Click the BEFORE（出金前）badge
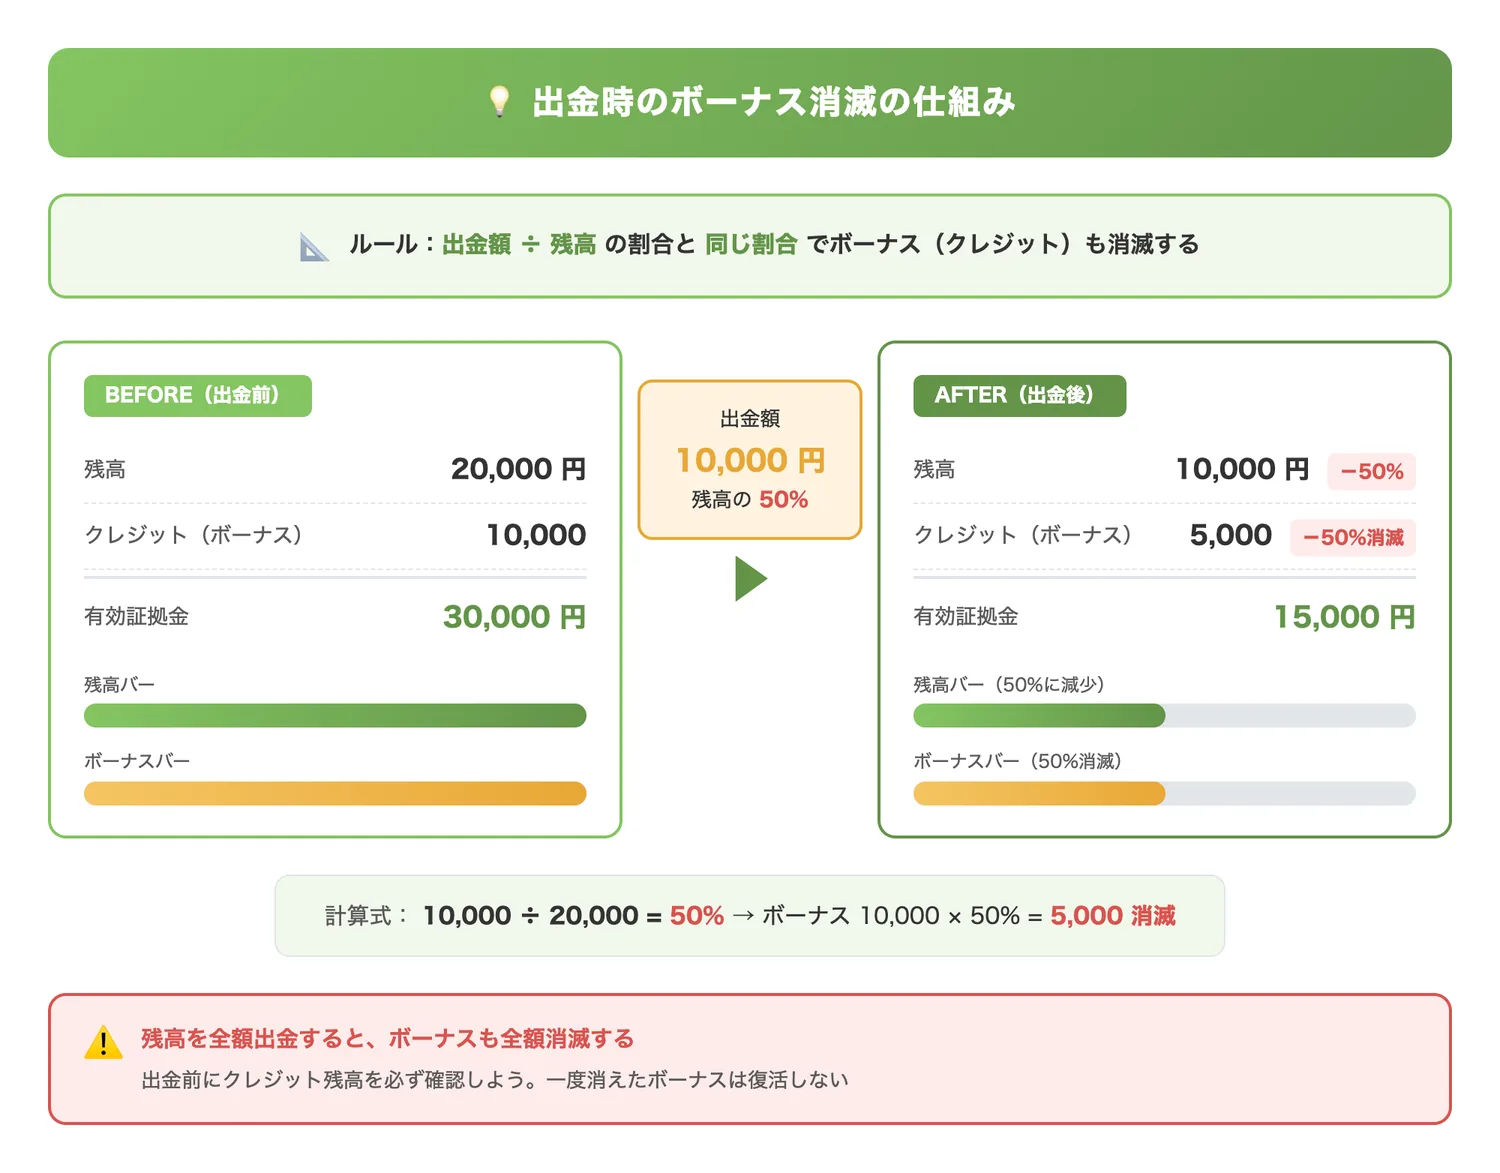 point(198,395)
